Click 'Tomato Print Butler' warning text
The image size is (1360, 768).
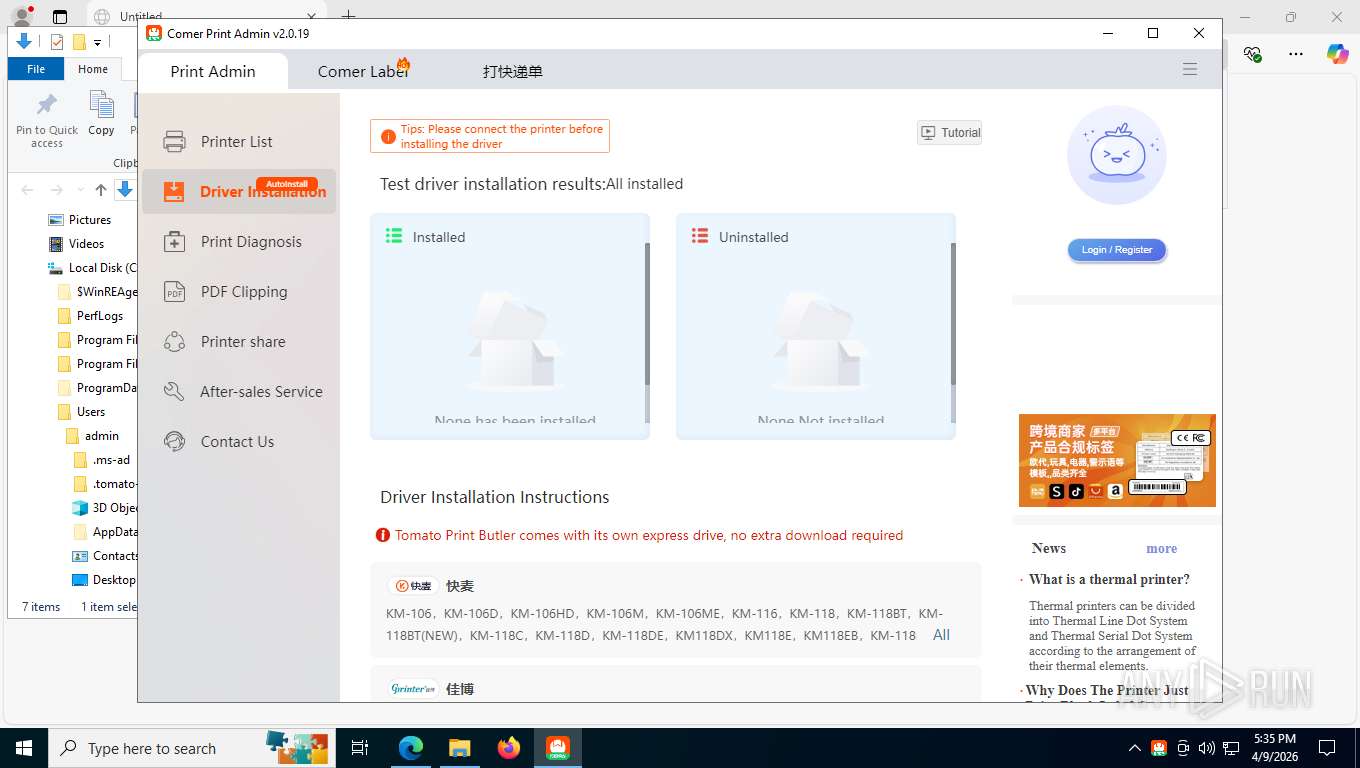649,535
